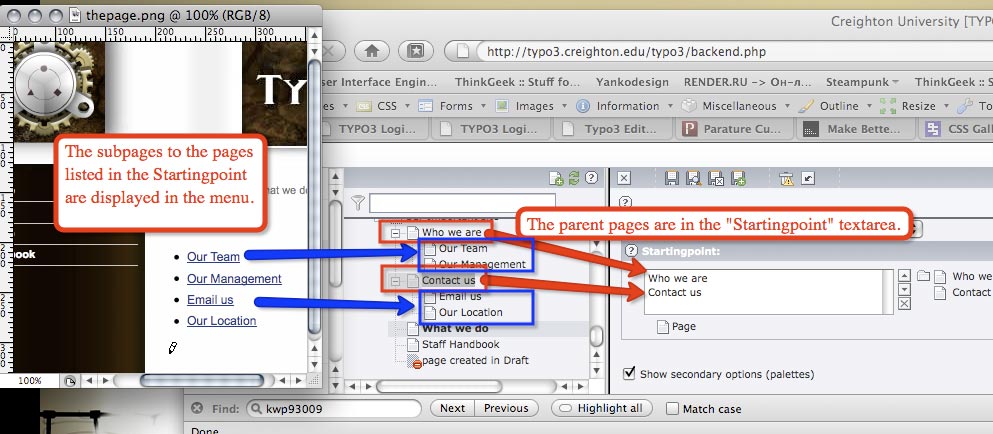Screen dimensions: 993x434
Task: Refresh the page tree with green arrows icon
Action: (573, 178)
